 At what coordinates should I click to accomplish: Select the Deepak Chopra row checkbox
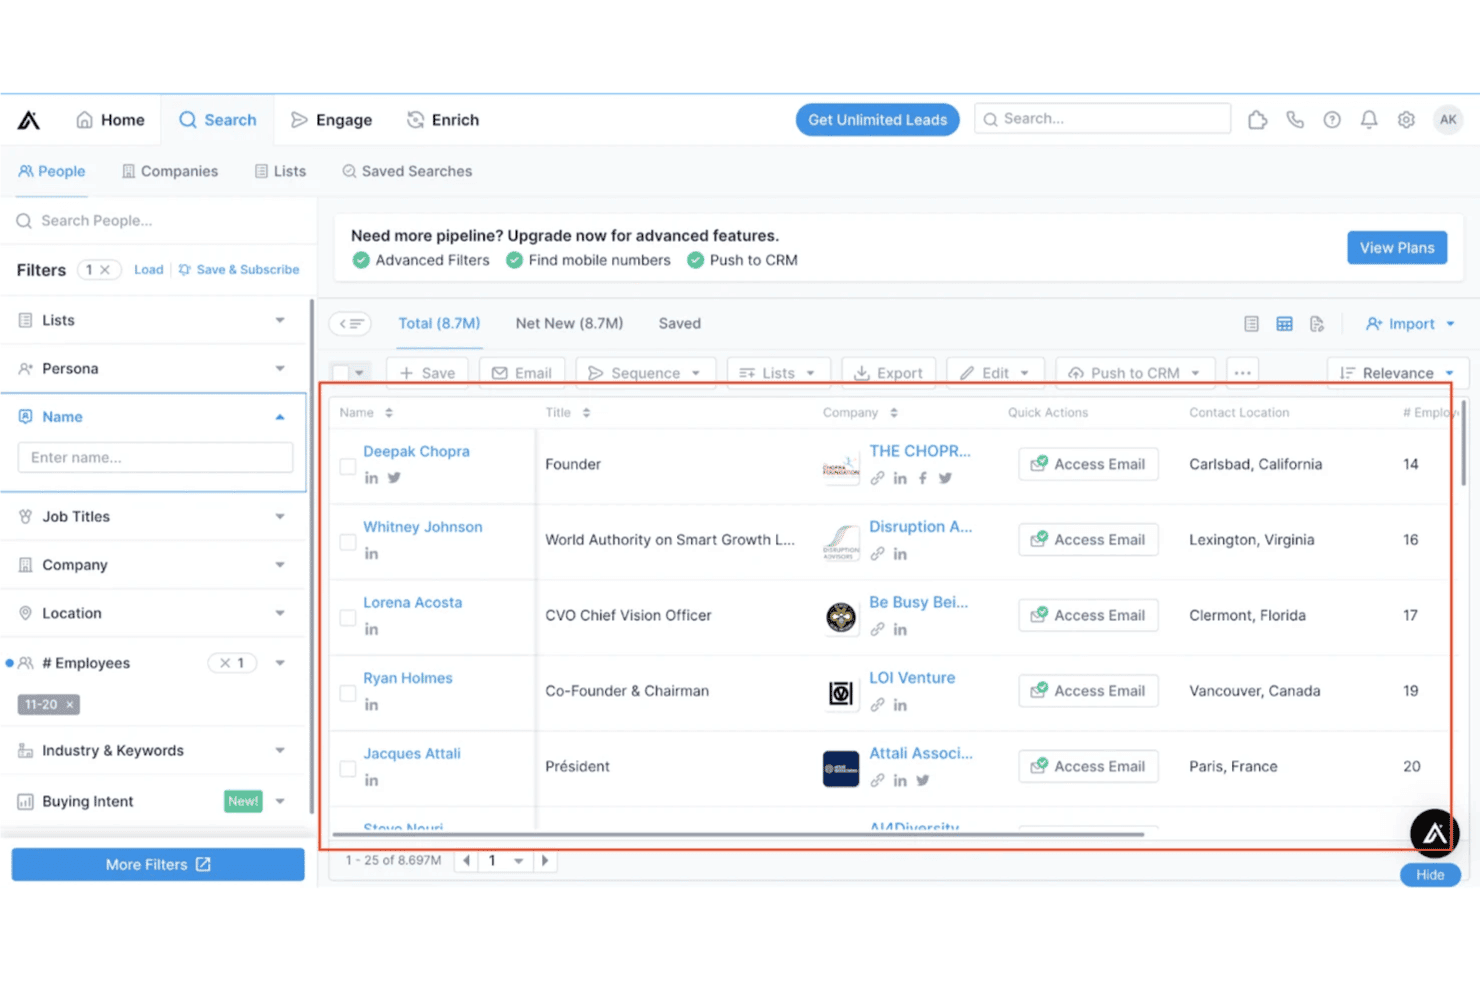tap(347, 466)
